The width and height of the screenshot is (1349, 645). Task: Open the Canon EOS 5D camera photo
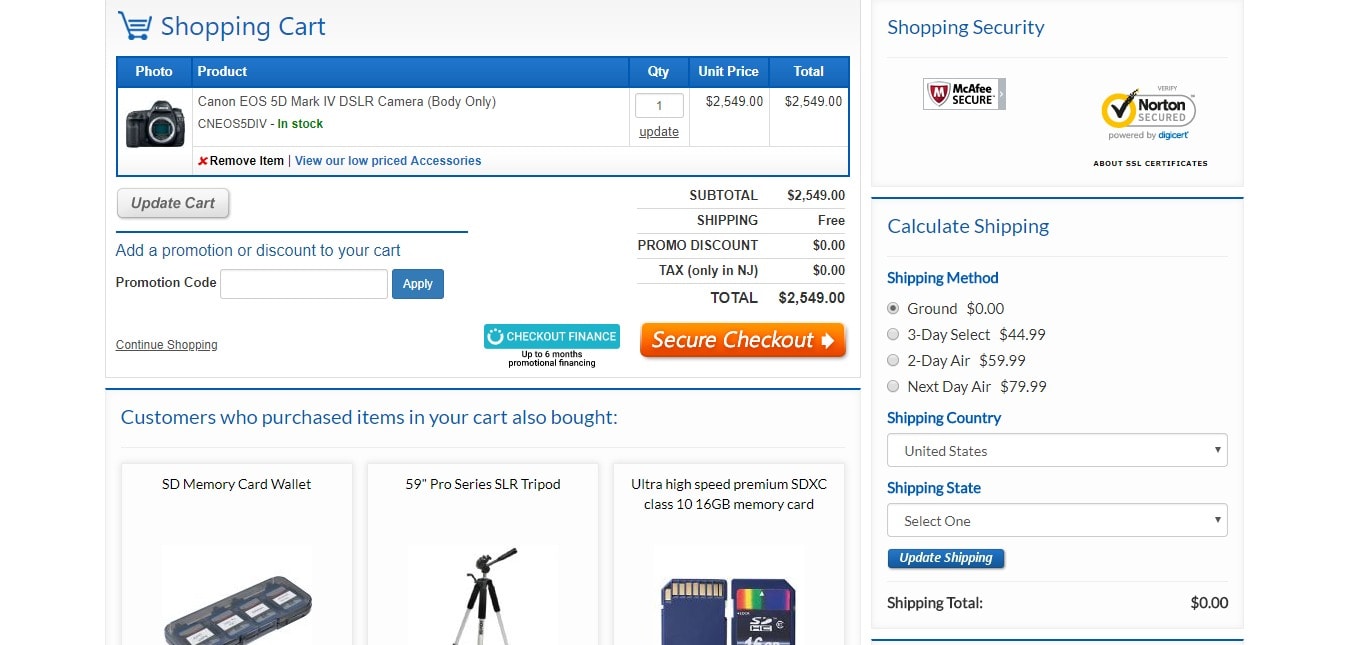(155, 124)
